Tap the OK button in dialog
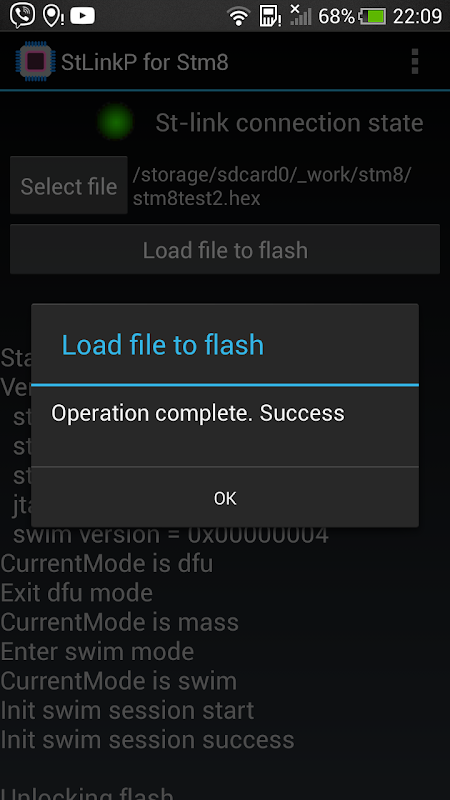The height and width of the screenshot is (800, 450). tap(225, 498)
